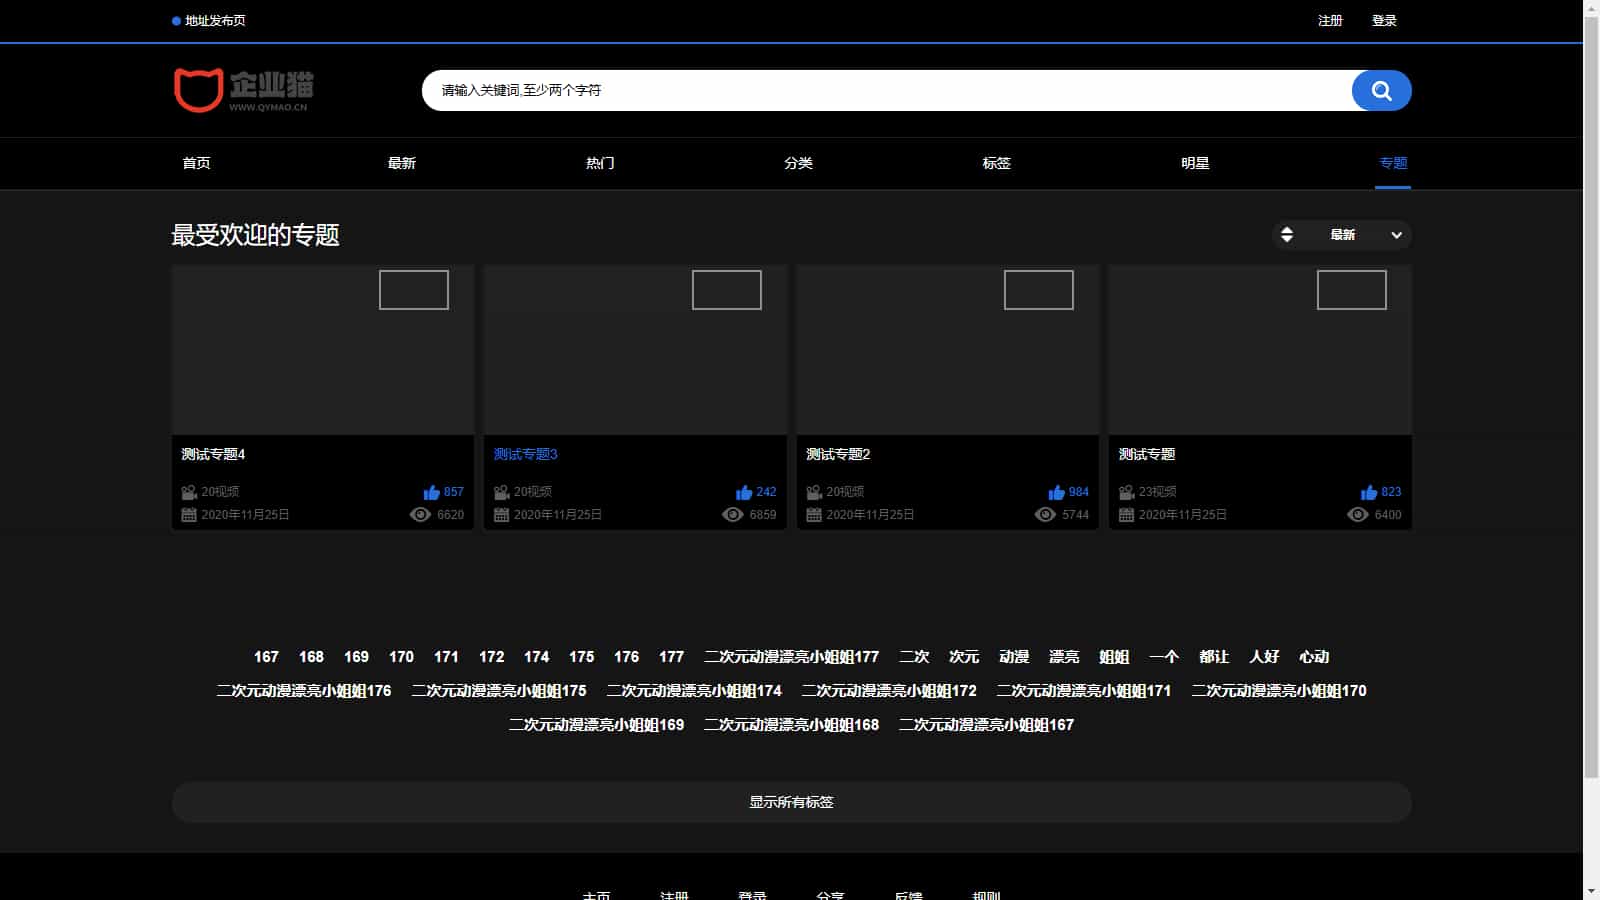Like 测试专题3 using its thumbs-up icon
The image size is (1600, 900).
pyautogui.click(x=744, y=492)
